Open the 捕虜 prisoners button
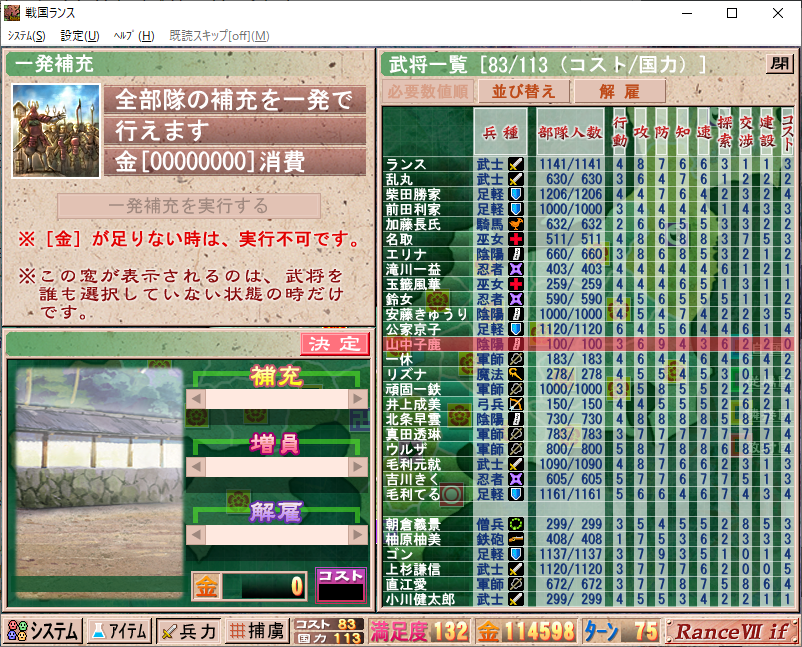This screenshot has height=647, width=802. tap(256, 631)
